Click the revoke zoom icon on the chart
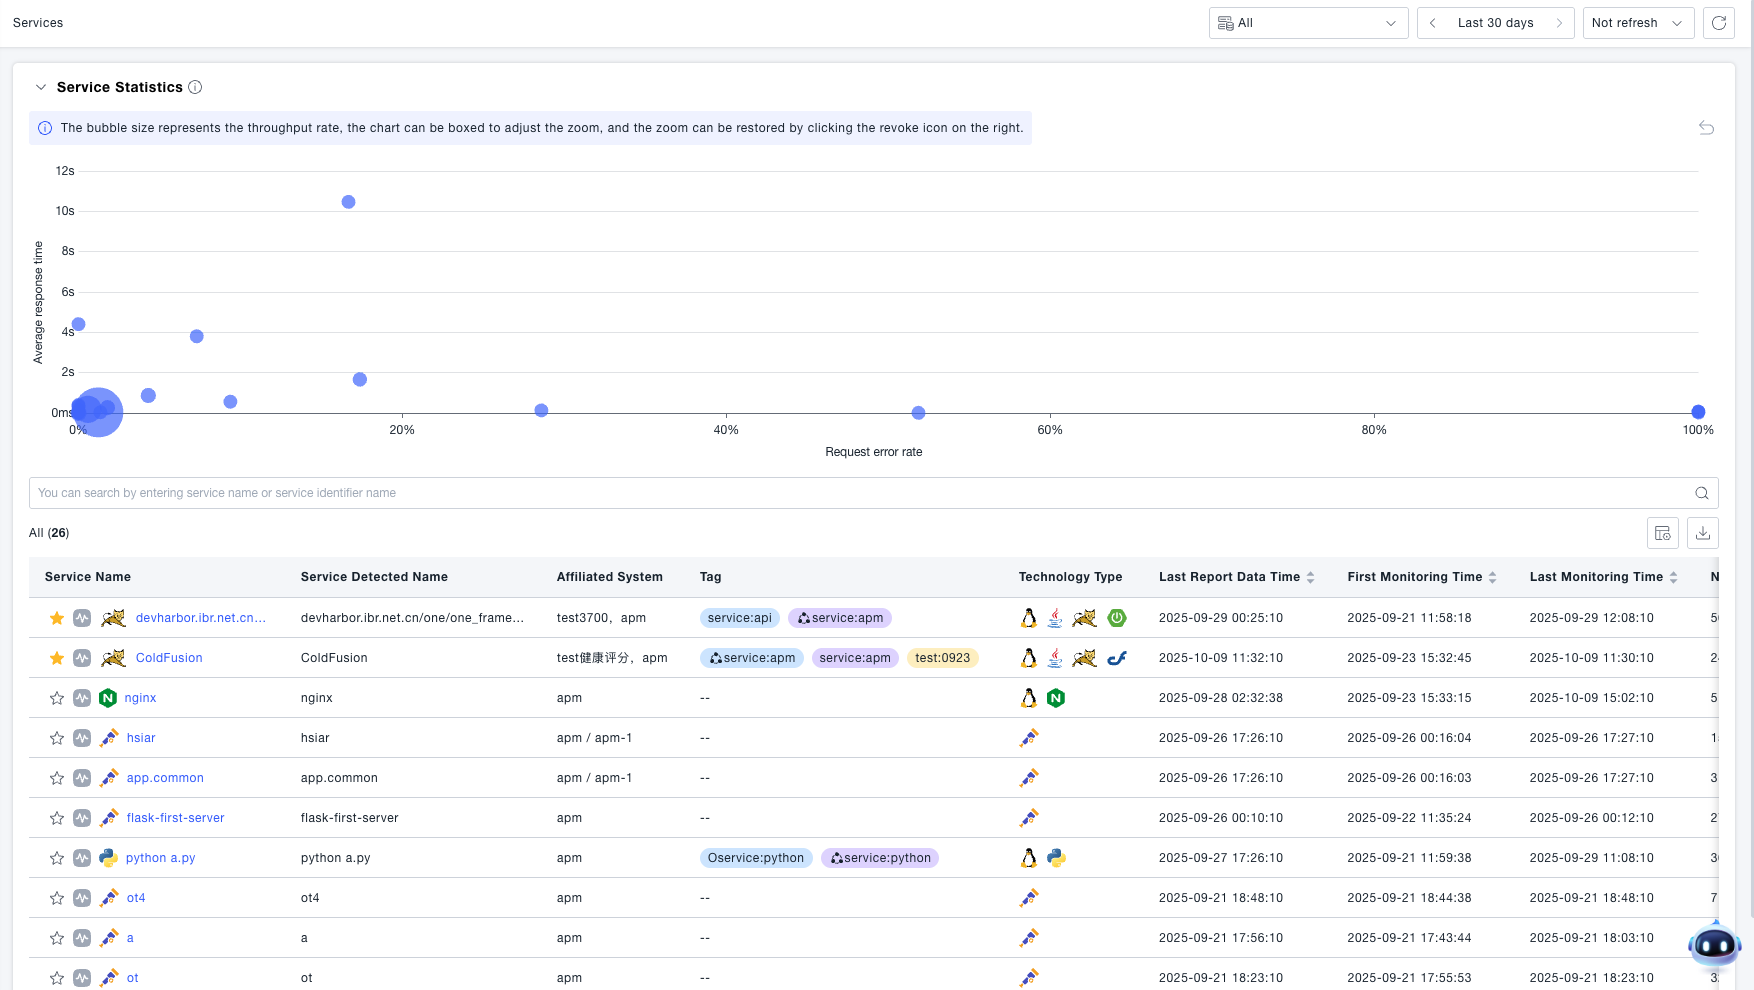The height and width of the screenshot is (990, 1754). coord(1706,128)
